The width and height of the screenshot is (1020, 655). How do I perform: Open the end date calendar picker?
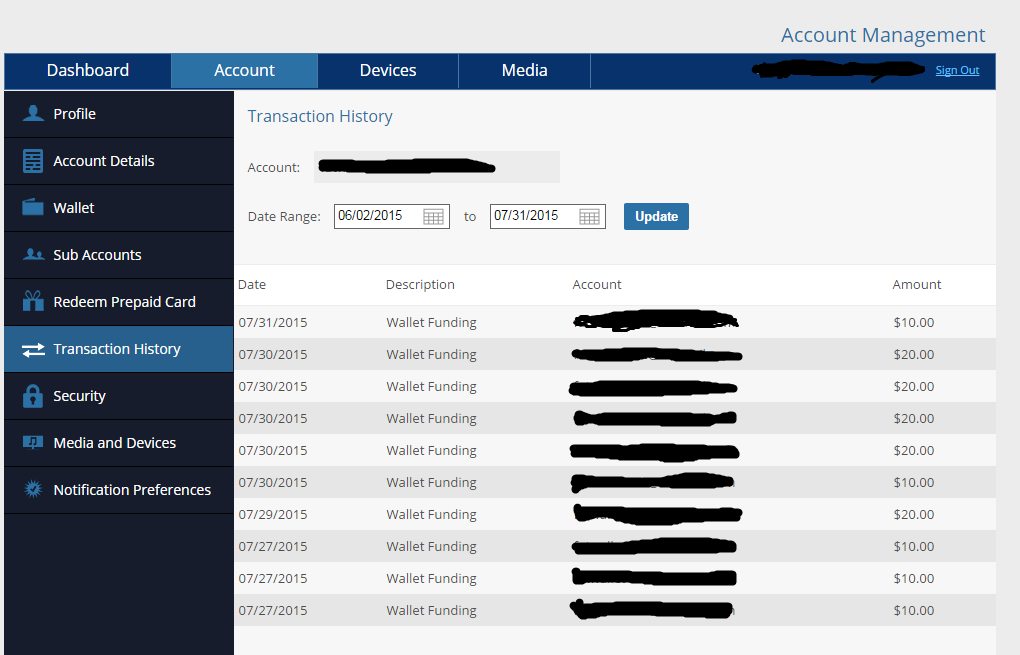589,217
